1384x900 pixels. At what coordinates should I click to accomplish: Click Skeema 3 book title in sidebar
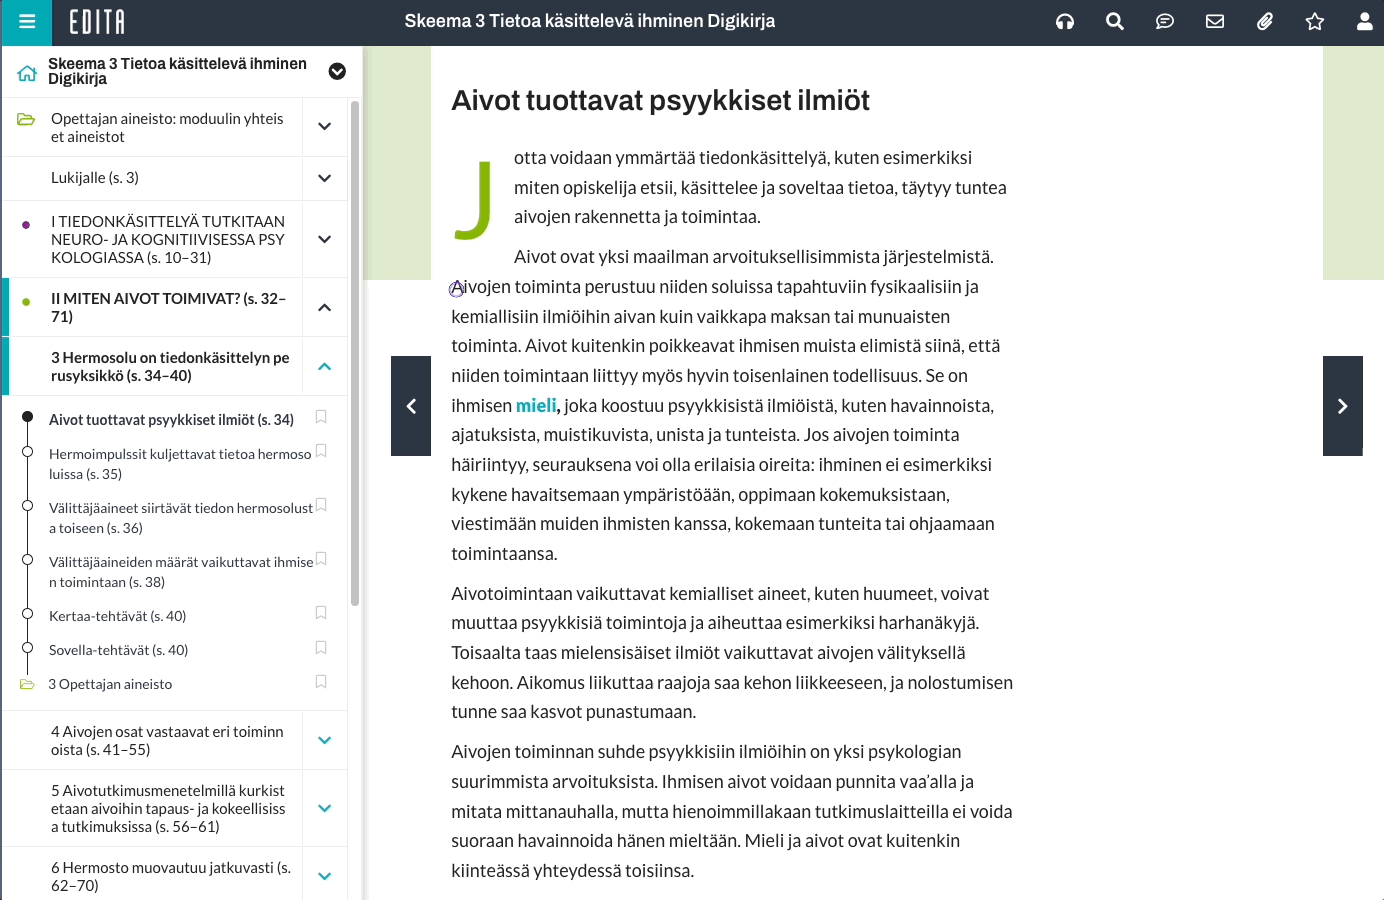(x=177, y=71)
